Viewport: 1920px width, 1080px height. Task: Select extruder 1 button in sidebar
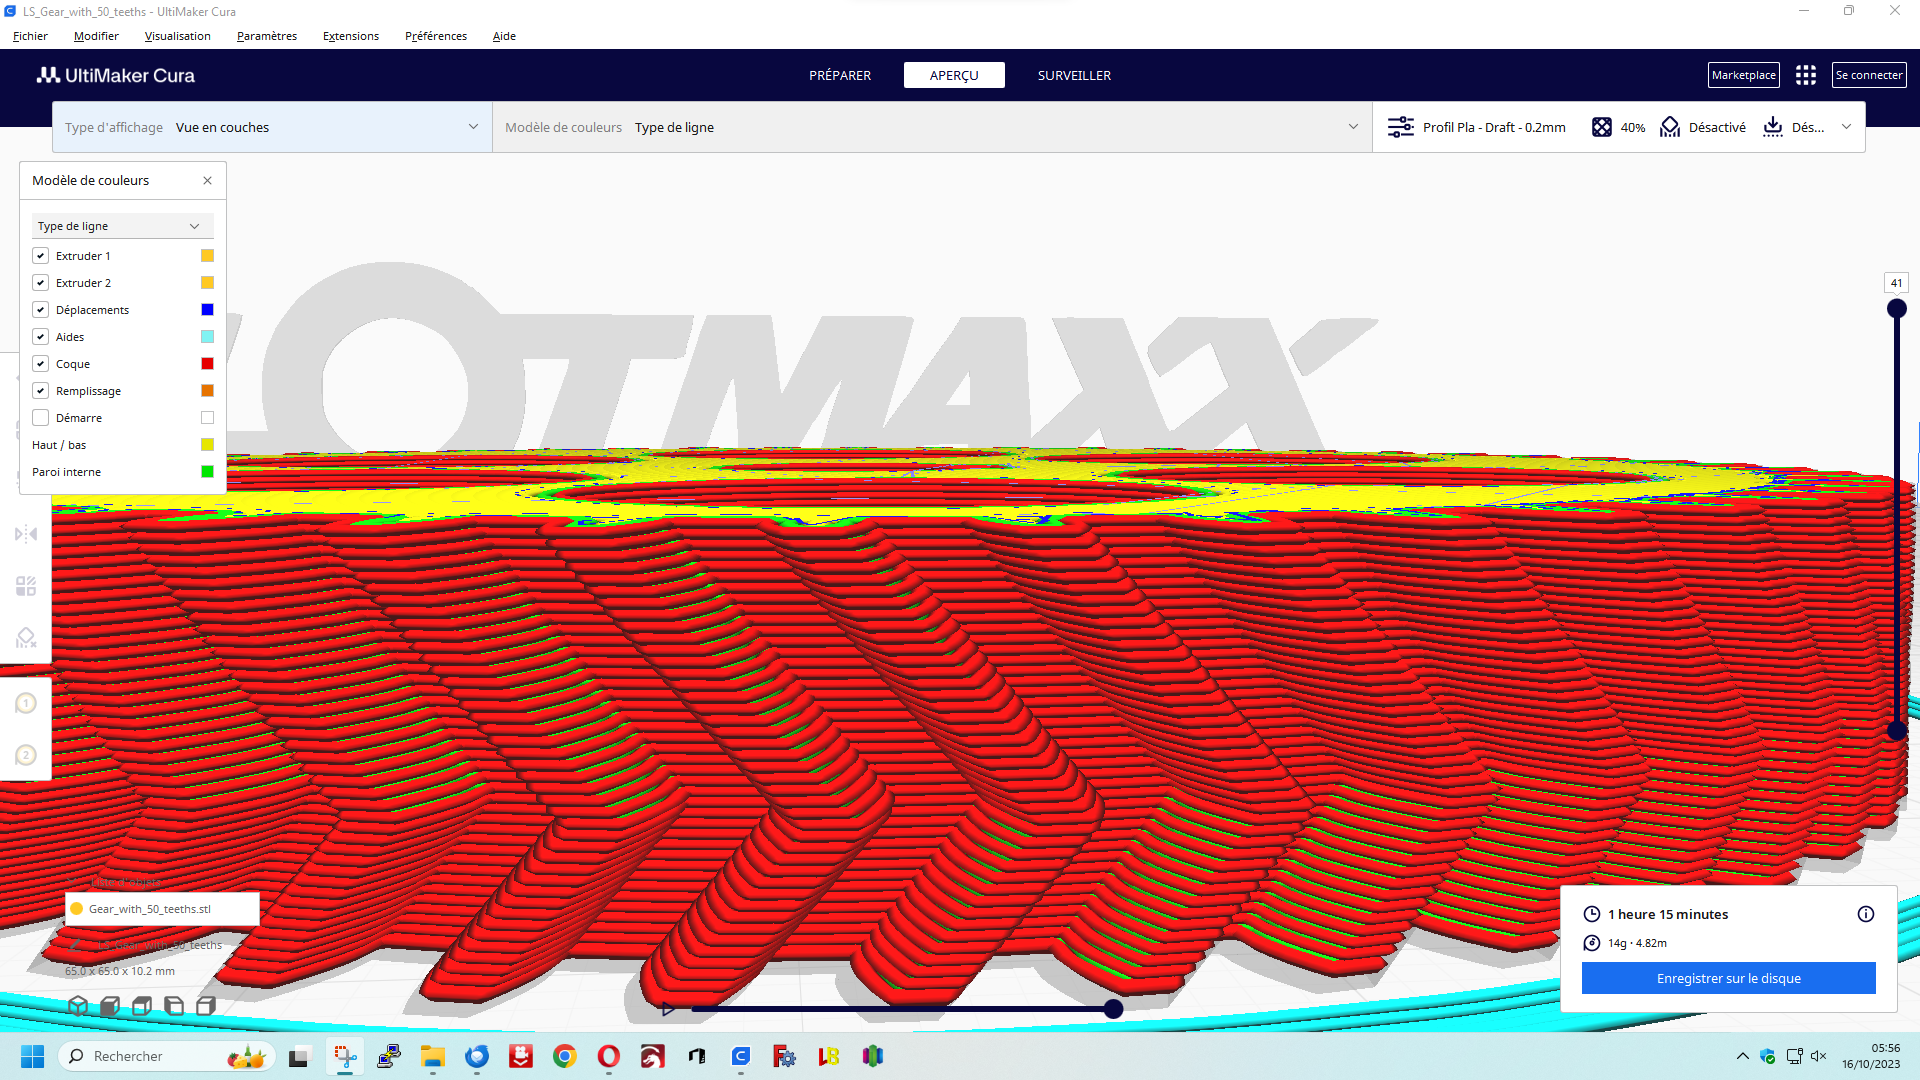(26, 703)
